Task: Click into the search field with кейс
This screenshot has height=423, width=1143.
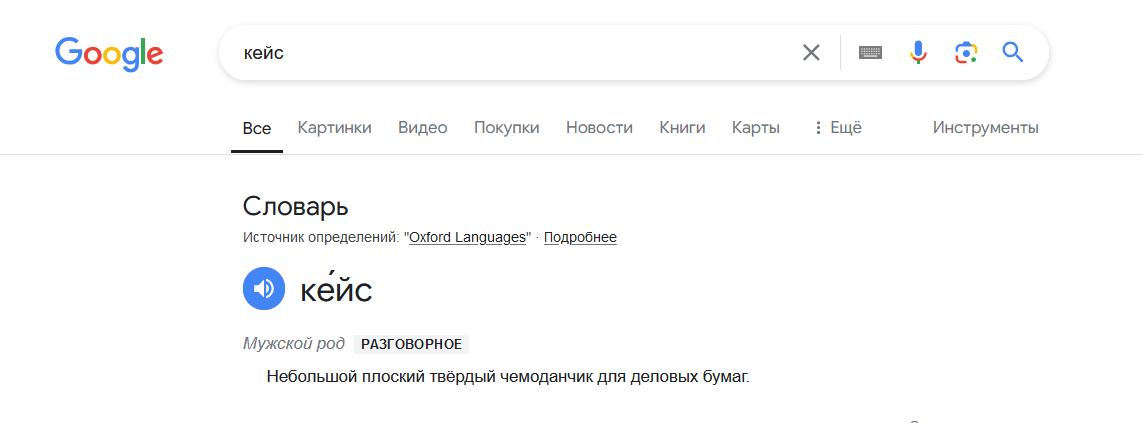Action: (x=500, y=53)
